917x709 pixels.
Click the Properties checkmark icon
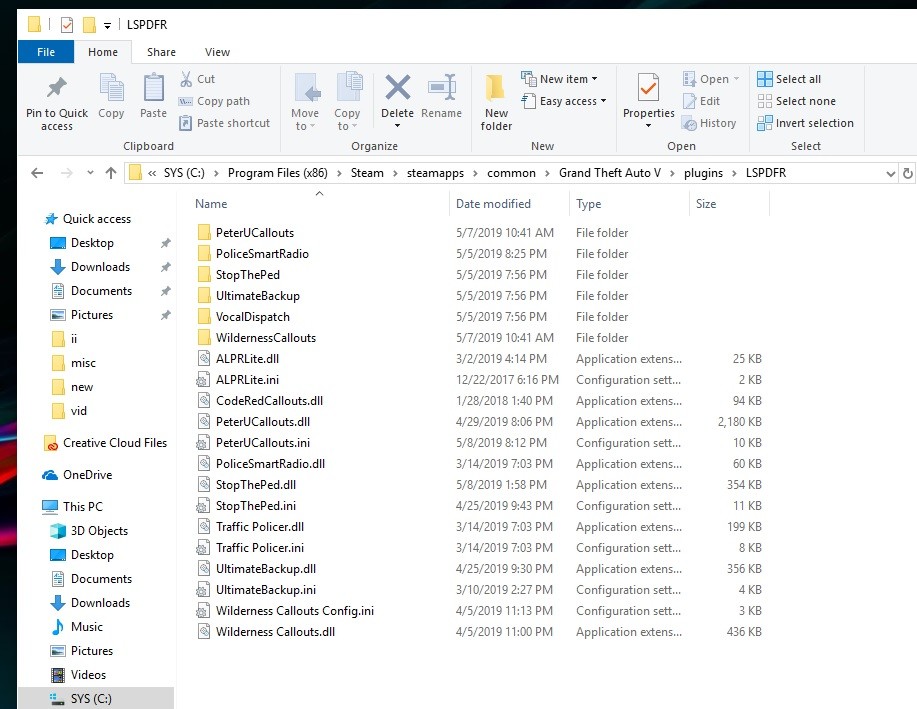[649, 88]
